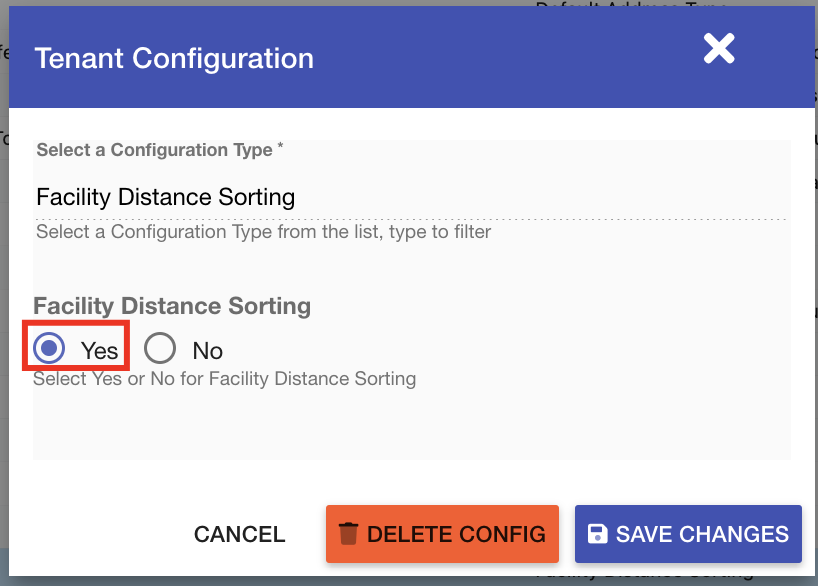
Task: Click the "Facility Distance Sorting" input value text
Action: tap(166, 196)
